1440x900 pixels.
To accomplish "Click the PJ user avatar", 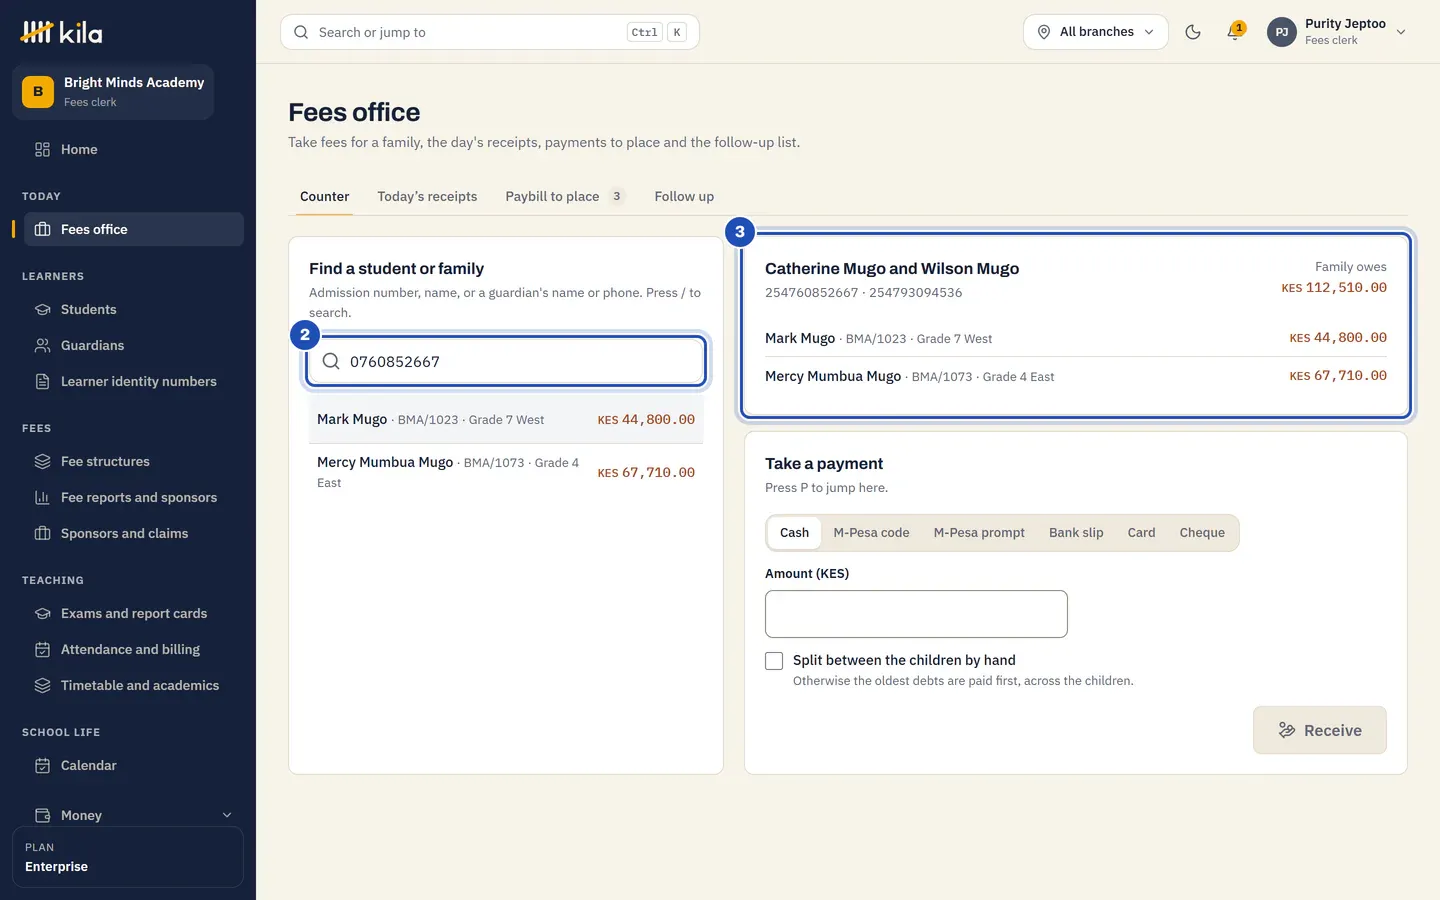I will (x=1282, y=32).
